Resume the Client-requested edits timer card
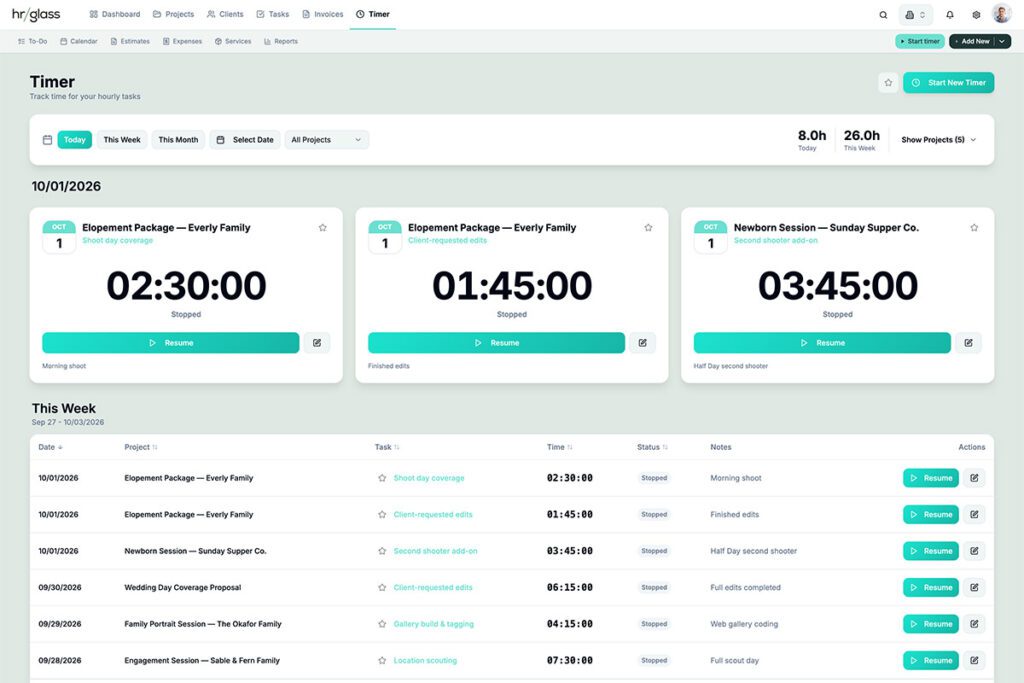The width and height of the screenshot is (1024, 683). [x=496, y=343]
